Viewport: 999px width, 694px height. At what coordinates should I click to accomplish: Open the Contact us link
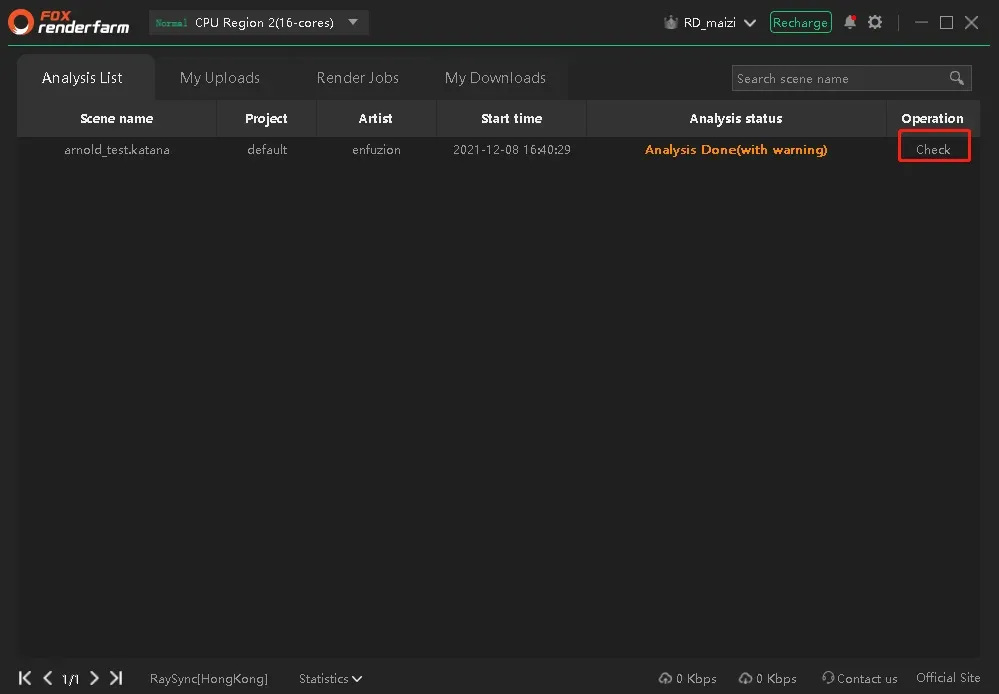[x=867, y=679]
